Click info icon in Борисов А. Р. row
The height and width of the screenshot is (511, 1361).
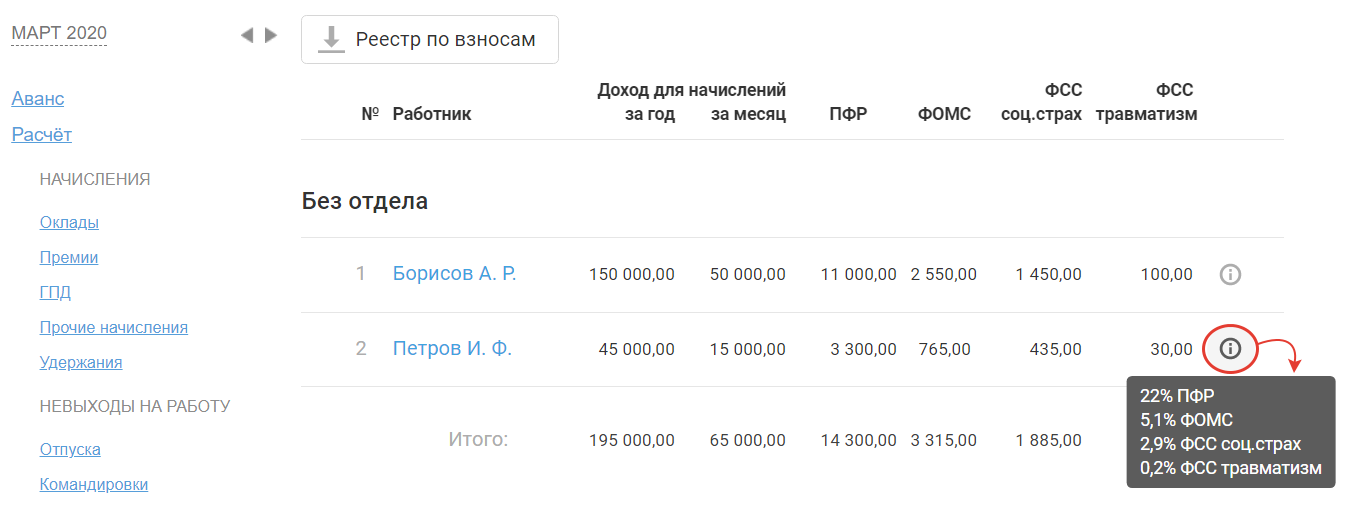pos(1230,274)
